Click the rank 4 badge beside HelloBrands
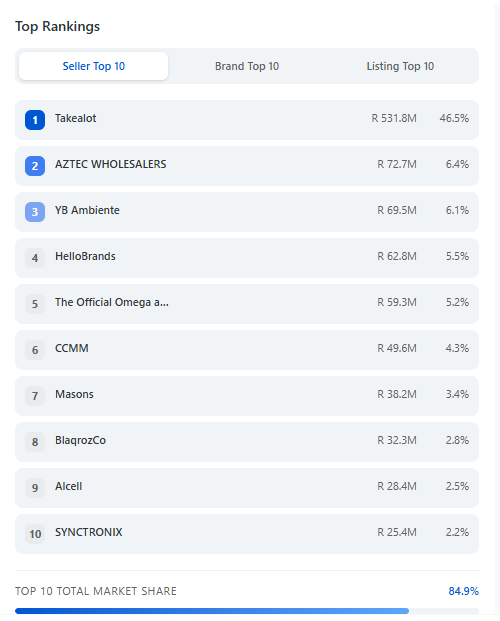This screenshot has width=500, height=621. [35, 258]
